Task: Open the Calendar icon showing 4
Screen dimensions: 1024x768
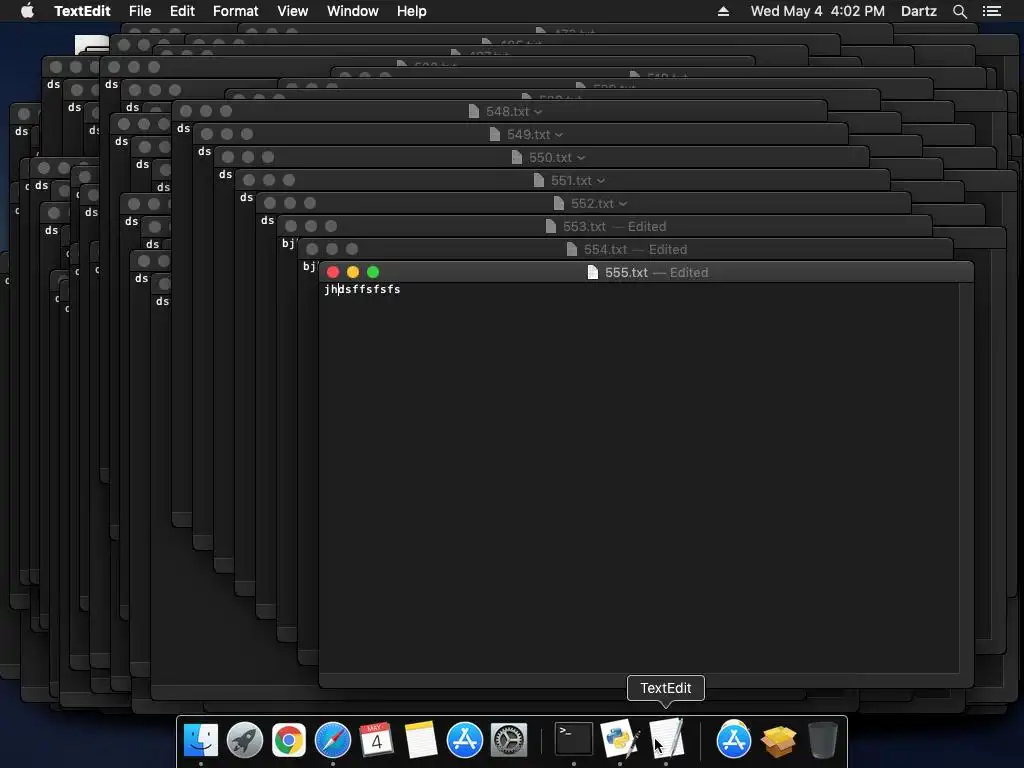Action: tap(377, 740)
